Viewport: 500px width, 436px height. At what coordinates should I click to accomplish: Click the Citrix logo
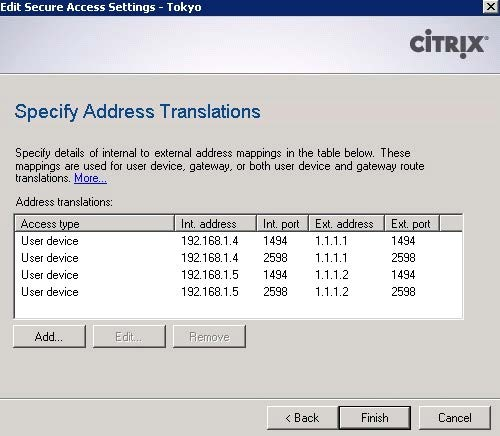[x=449, y=44]
